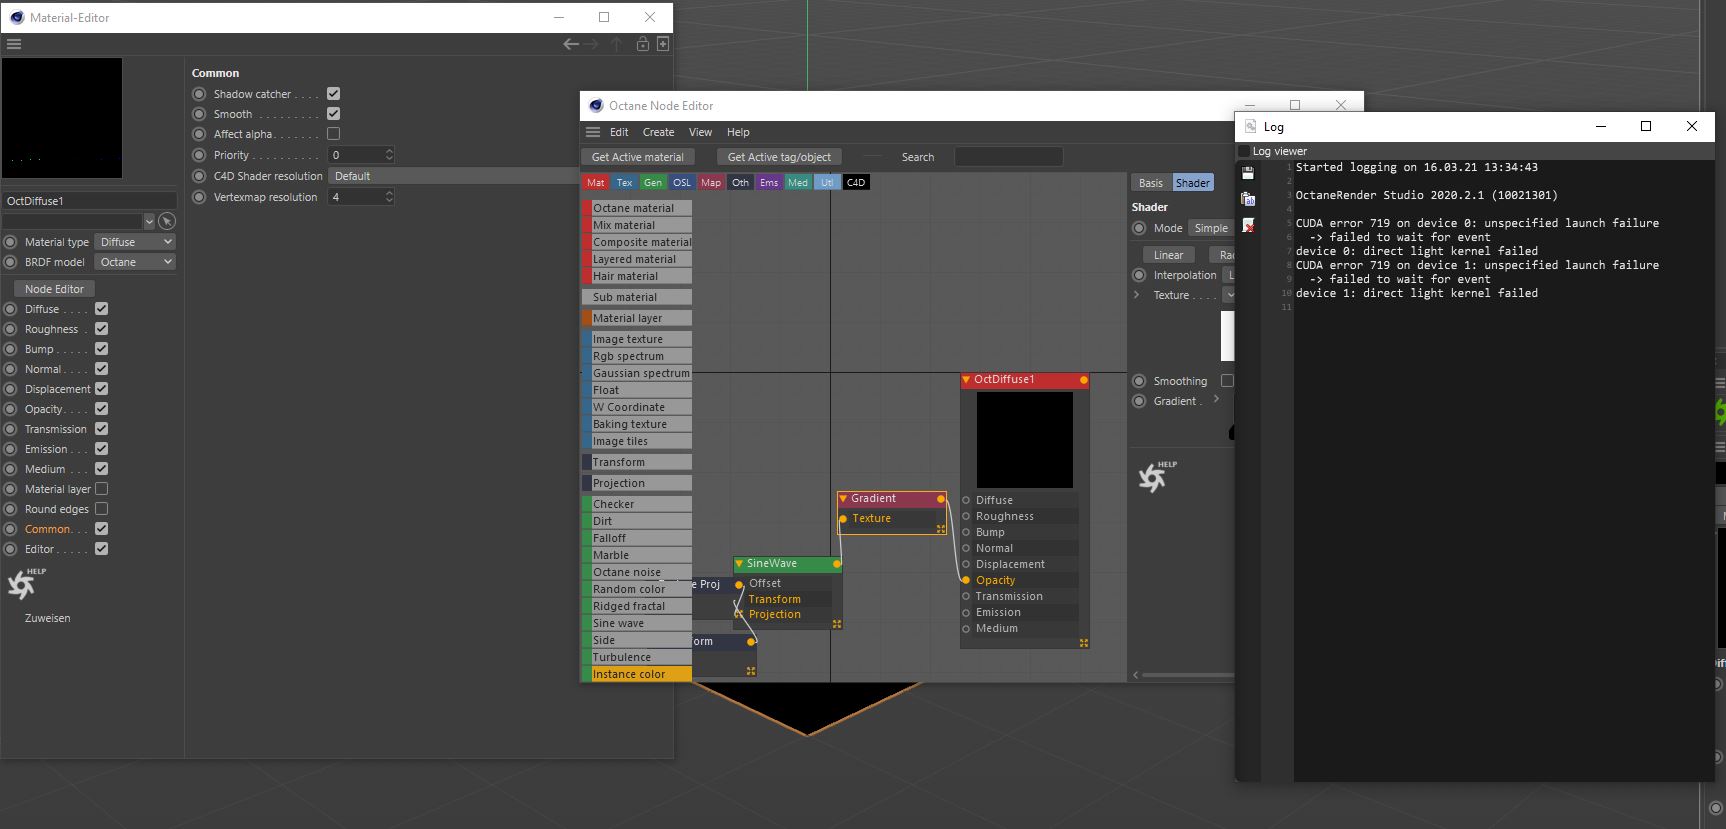Image resolution: width=1726 pixels, height=829 pixels.
Task: Click the Interpolation animation dot
Action: tap(1139, 275)
